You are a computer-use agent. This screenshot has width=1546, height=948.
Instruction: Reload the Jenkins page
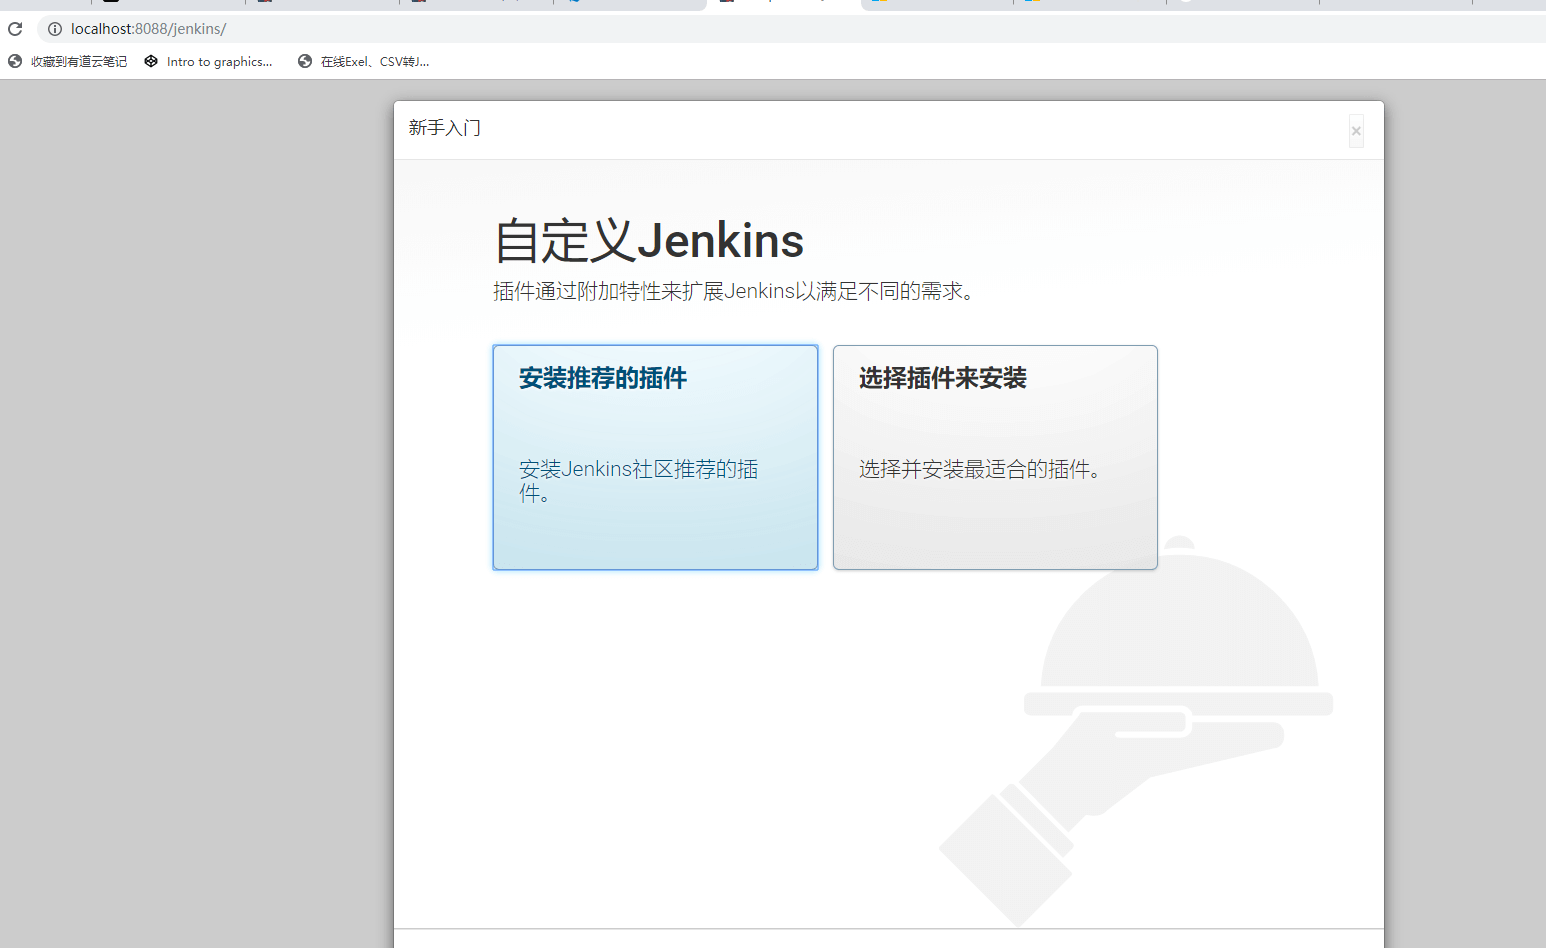15,29
